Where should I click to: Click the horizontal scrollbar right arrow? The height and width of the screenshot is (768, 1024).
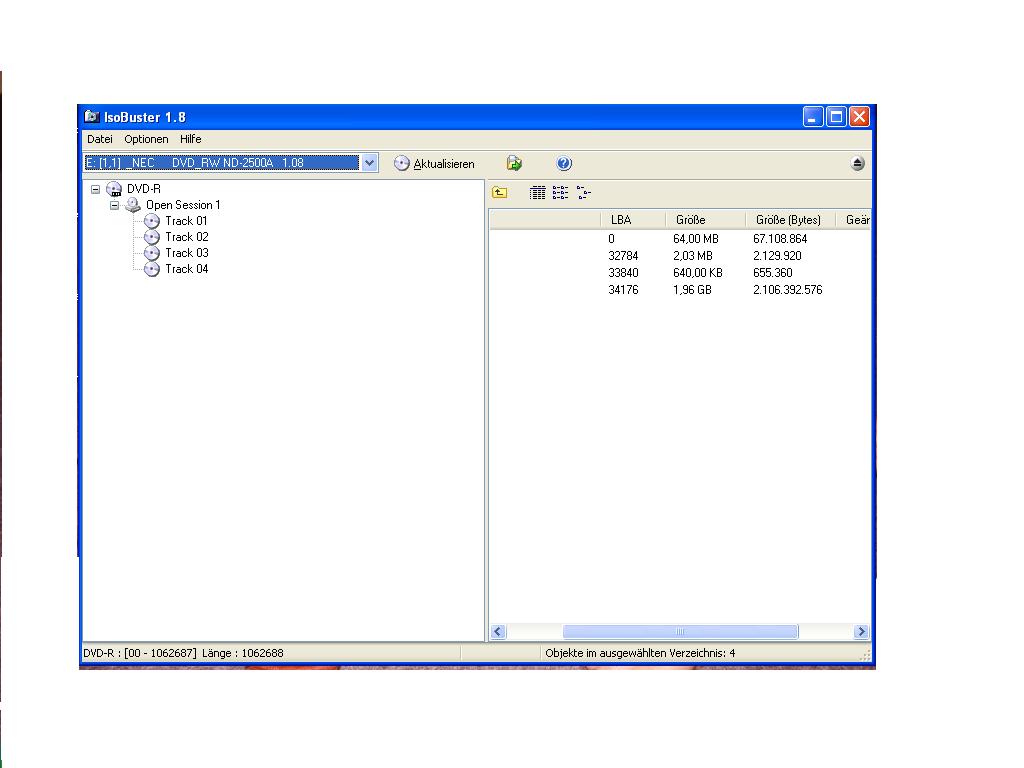(x=861, y=632)
